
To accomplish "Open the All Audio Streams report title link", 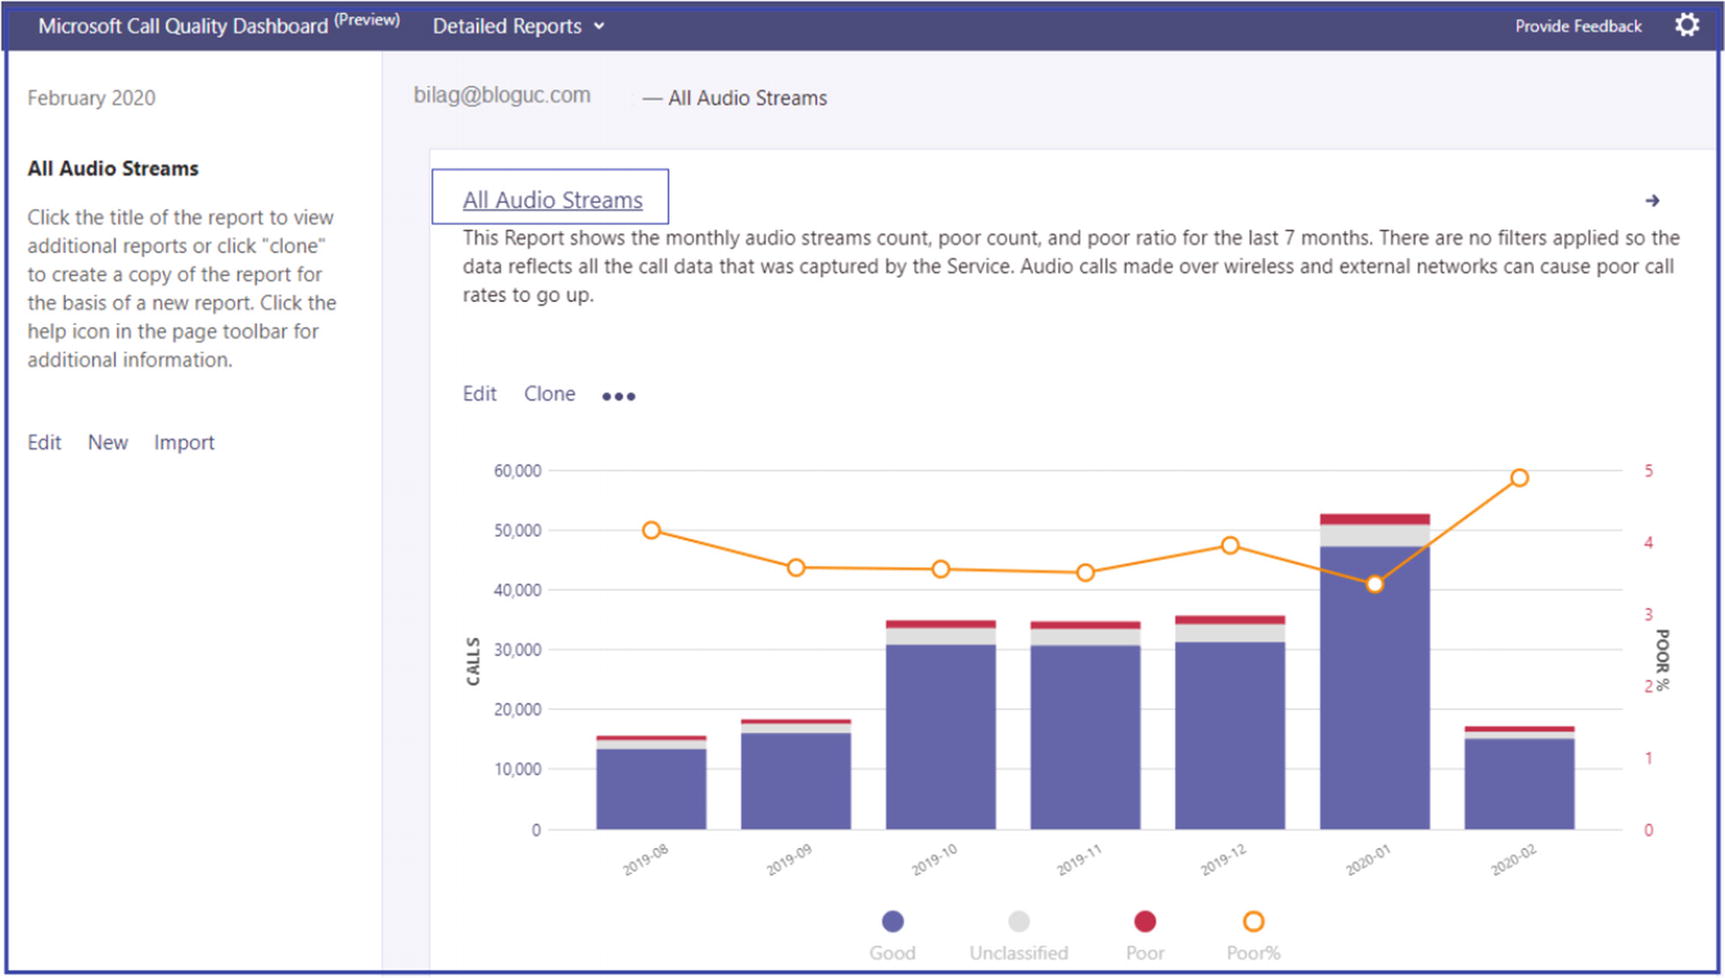I will tap(552, 200).
